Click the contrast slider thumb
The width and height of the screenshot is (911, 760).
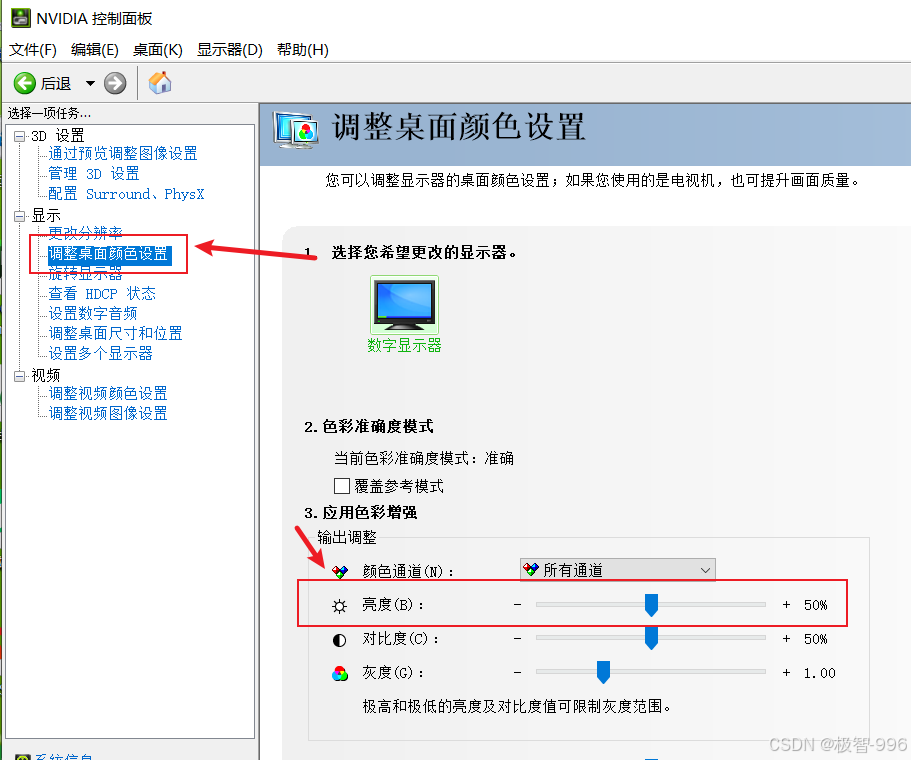[651, 639]
